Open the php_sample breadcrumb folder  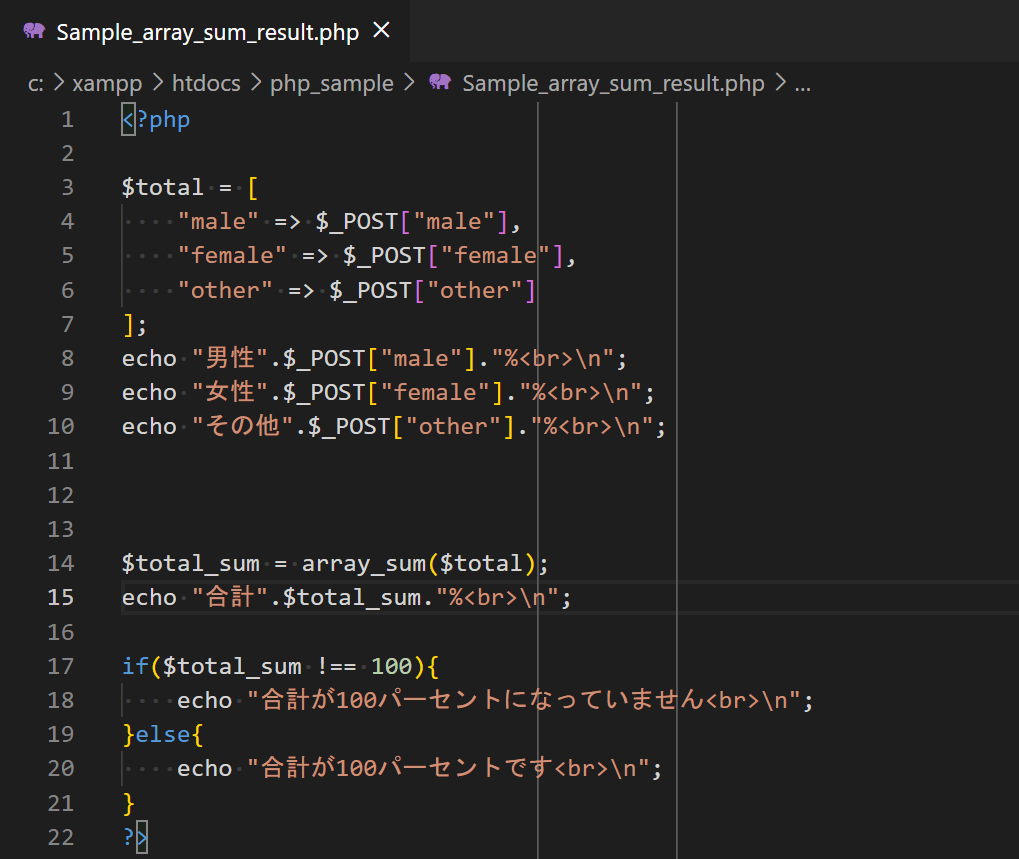tap(331, 83)
